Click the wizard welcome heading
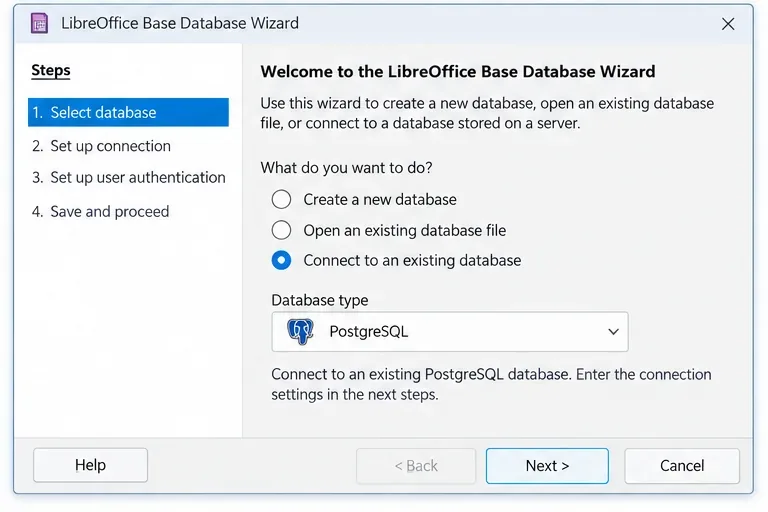768x512 pixels. (457, 72)
